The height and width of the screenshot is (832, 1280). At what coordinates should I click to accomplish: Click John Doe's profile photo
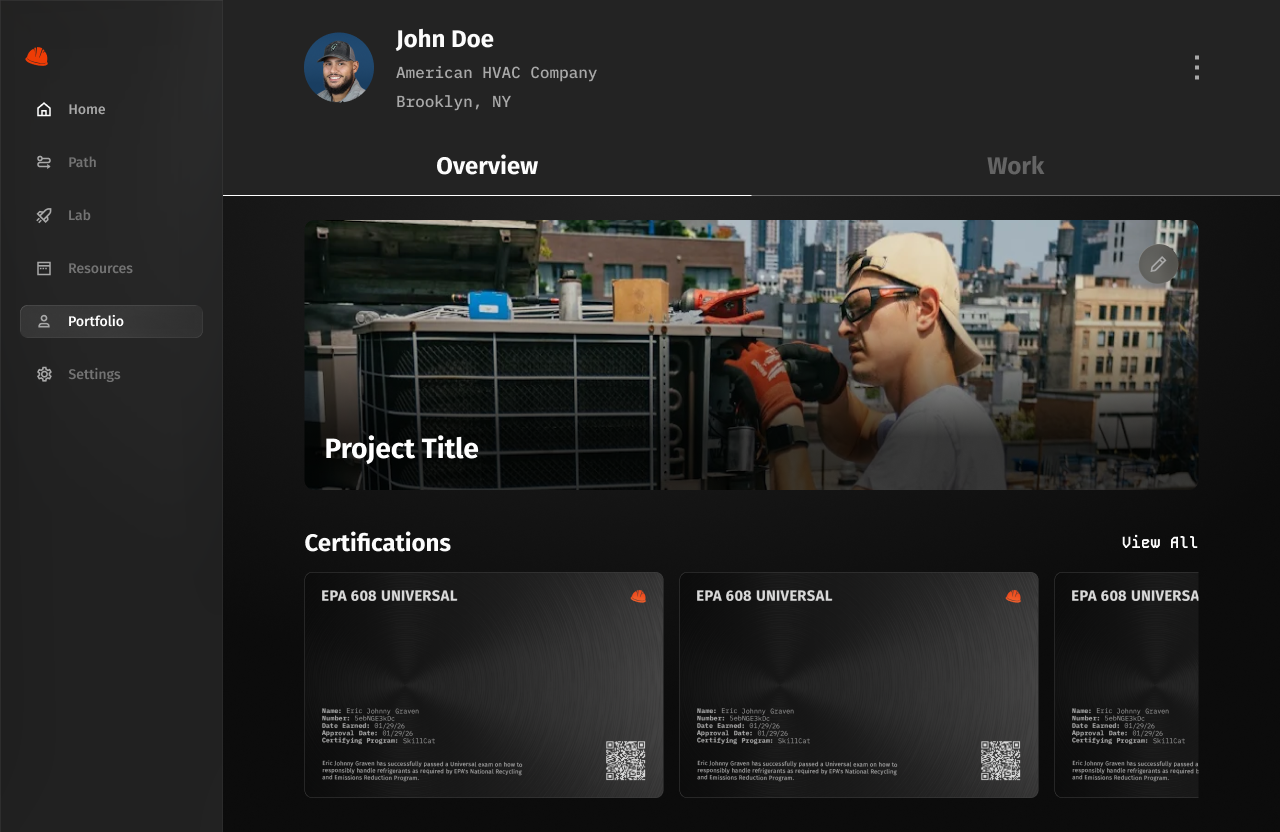pyautogui.click(x=339, y=67)
